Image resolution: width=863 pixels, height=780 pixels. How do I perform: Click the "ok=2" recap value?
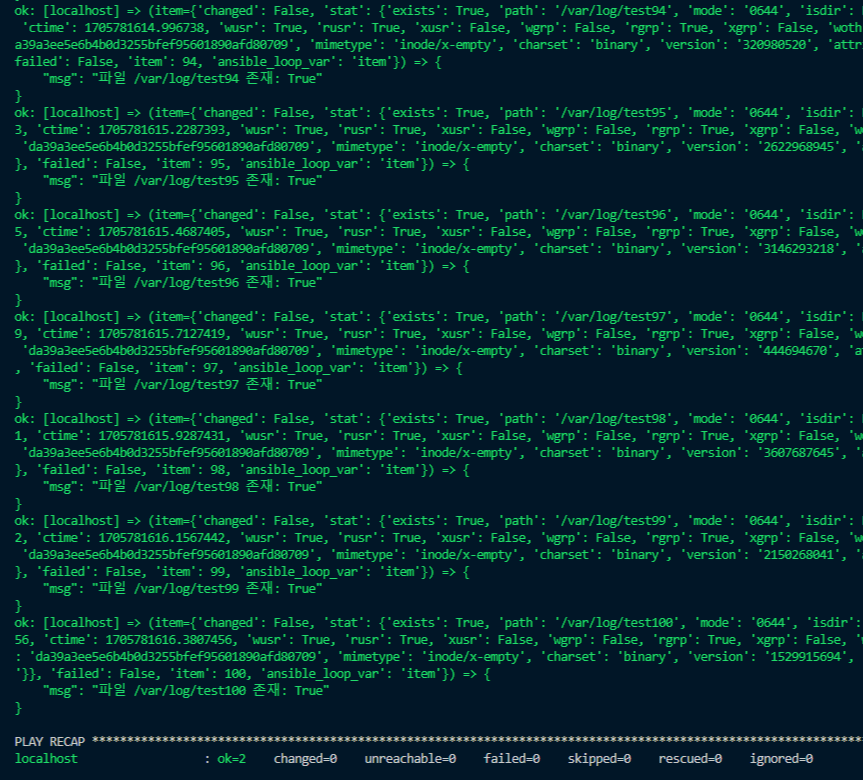coord(231,759)
